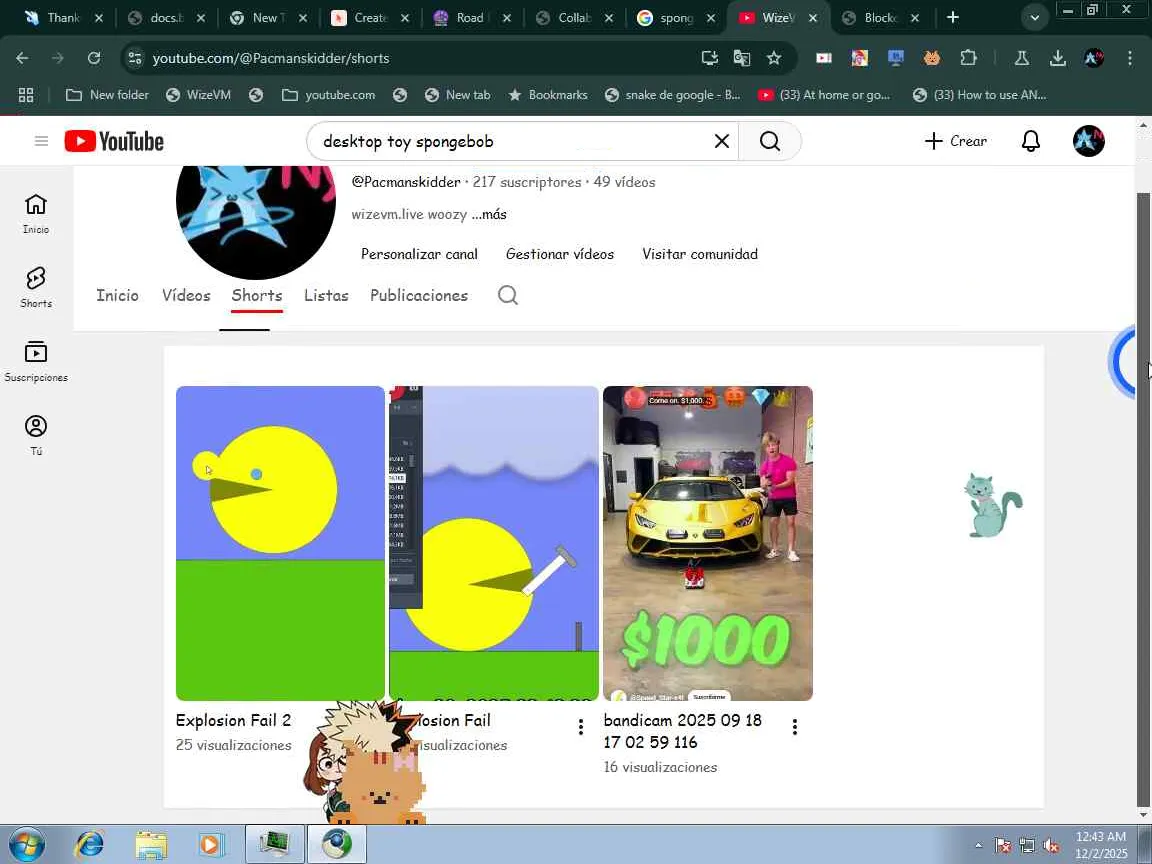Screen dimensions: 1152x864
Task: Open Tú in the left sidebar
Action: pos(35,435)
